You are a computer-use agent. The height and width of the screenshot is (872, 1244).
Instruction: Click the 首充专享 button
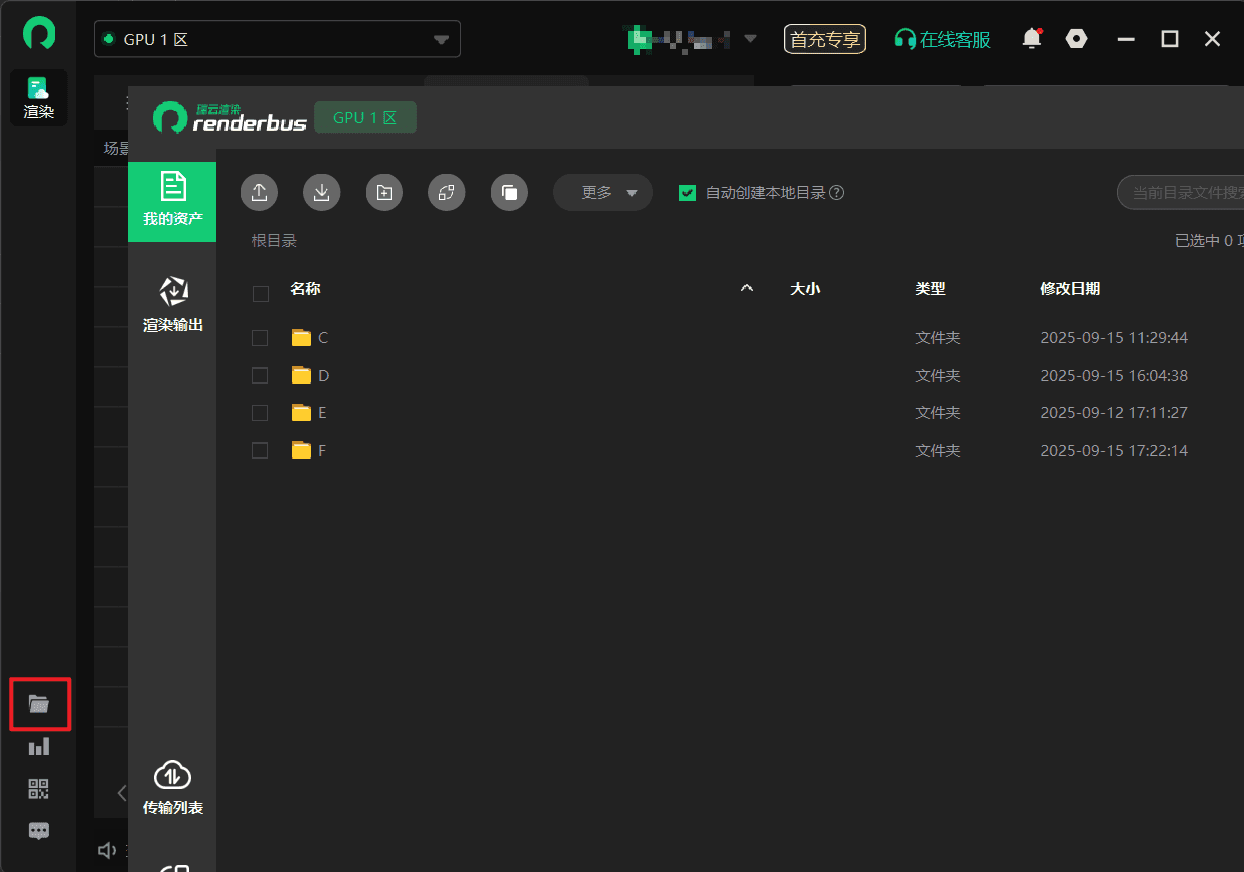825,39
